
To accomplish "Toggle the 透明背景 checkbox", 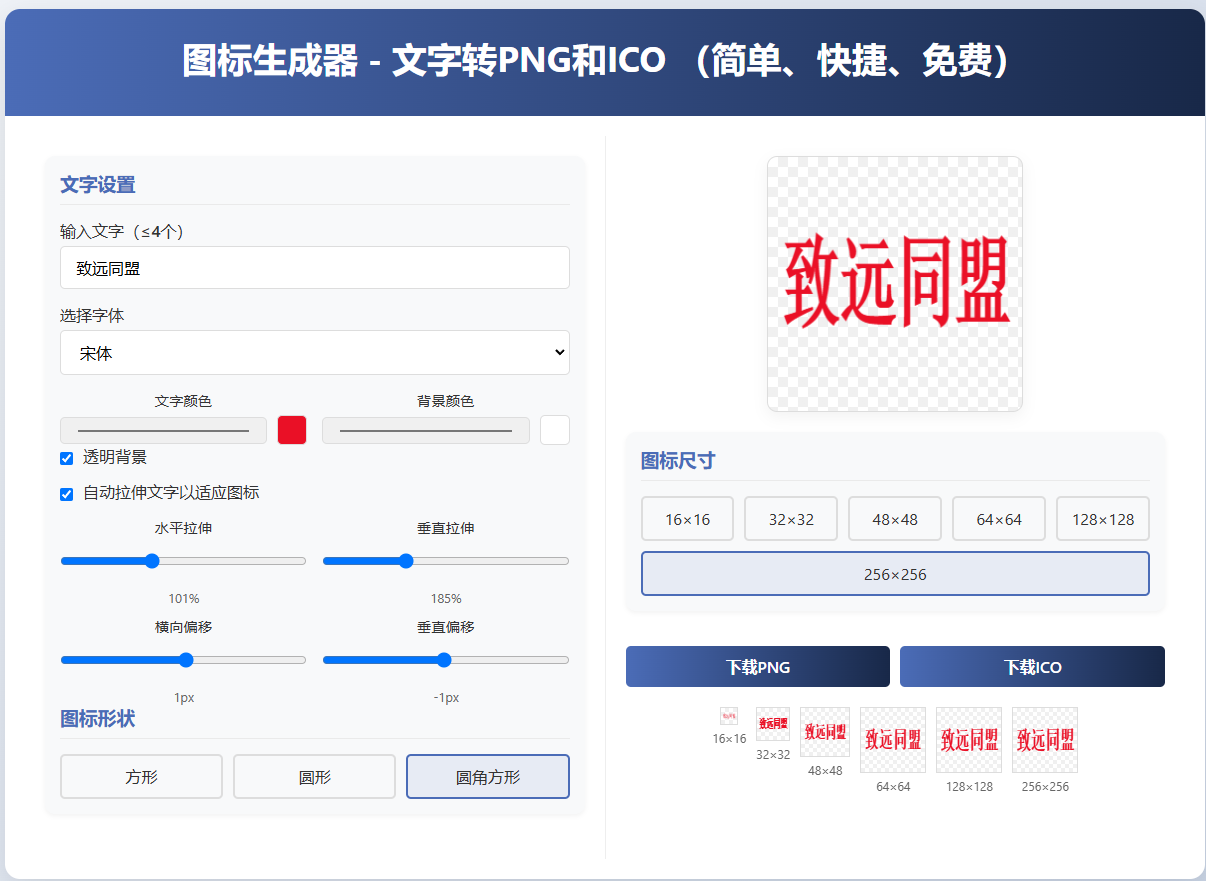I will coord(67,458).
